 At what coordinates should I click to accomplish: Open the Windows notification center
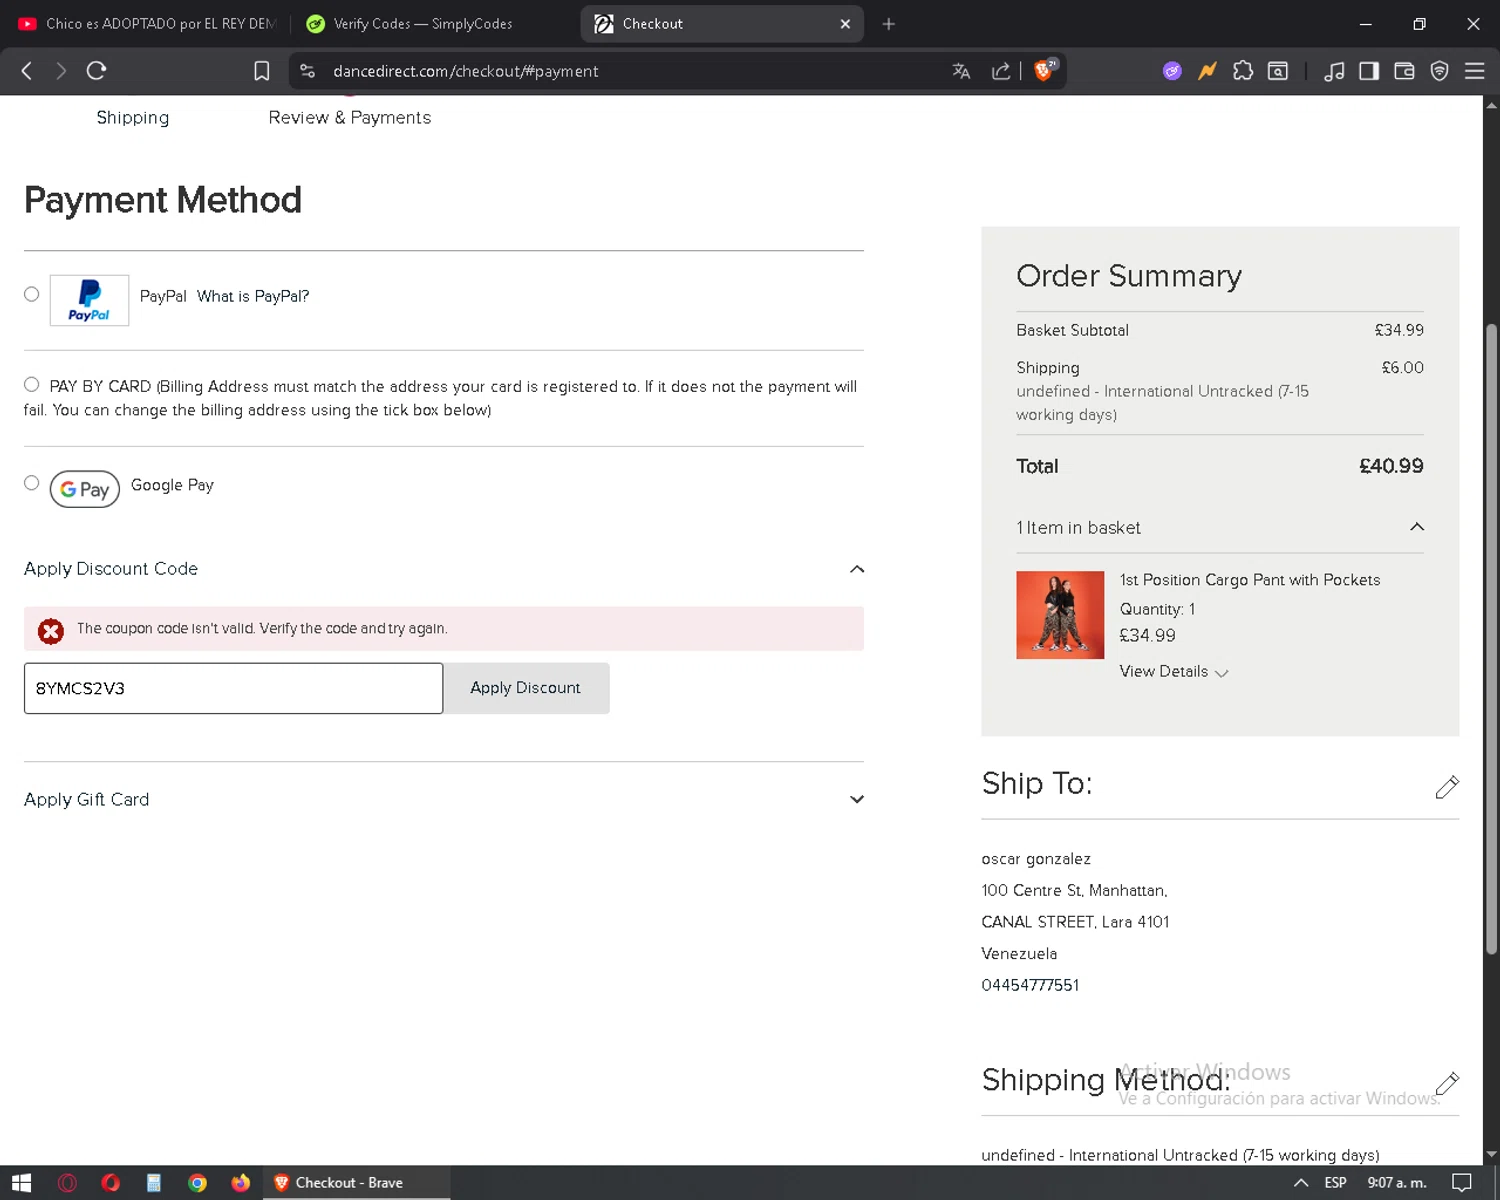coord(1461,1183)
